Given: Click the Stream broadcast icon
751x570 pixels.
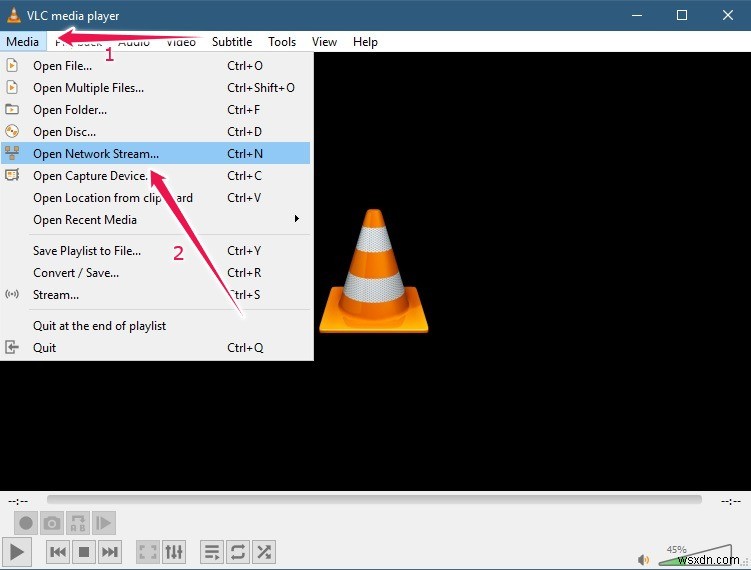Looking at the screenshot, I should click(12, 294).
